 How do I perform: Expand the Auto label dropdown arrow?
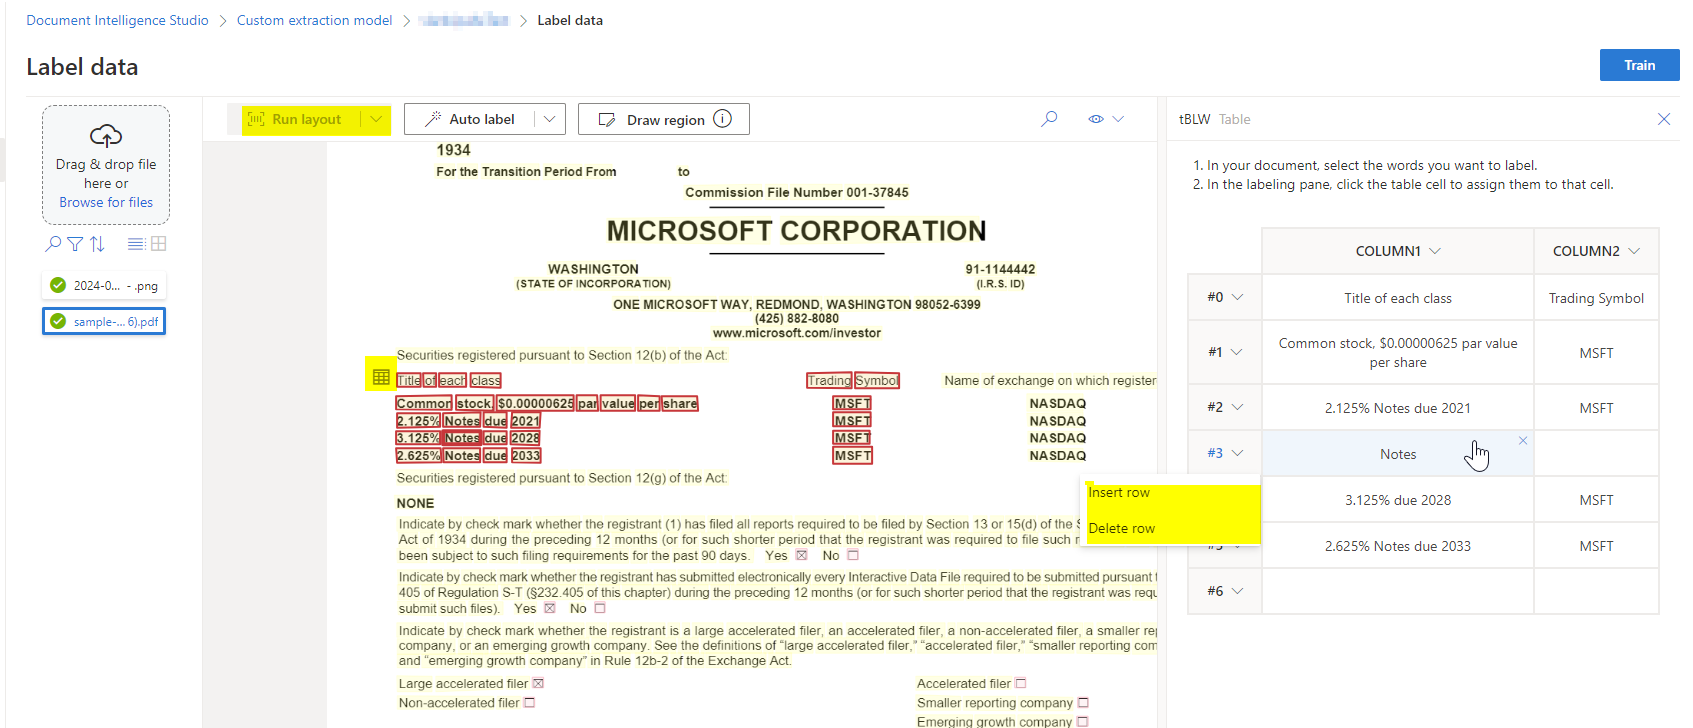(x=549, y=119)
